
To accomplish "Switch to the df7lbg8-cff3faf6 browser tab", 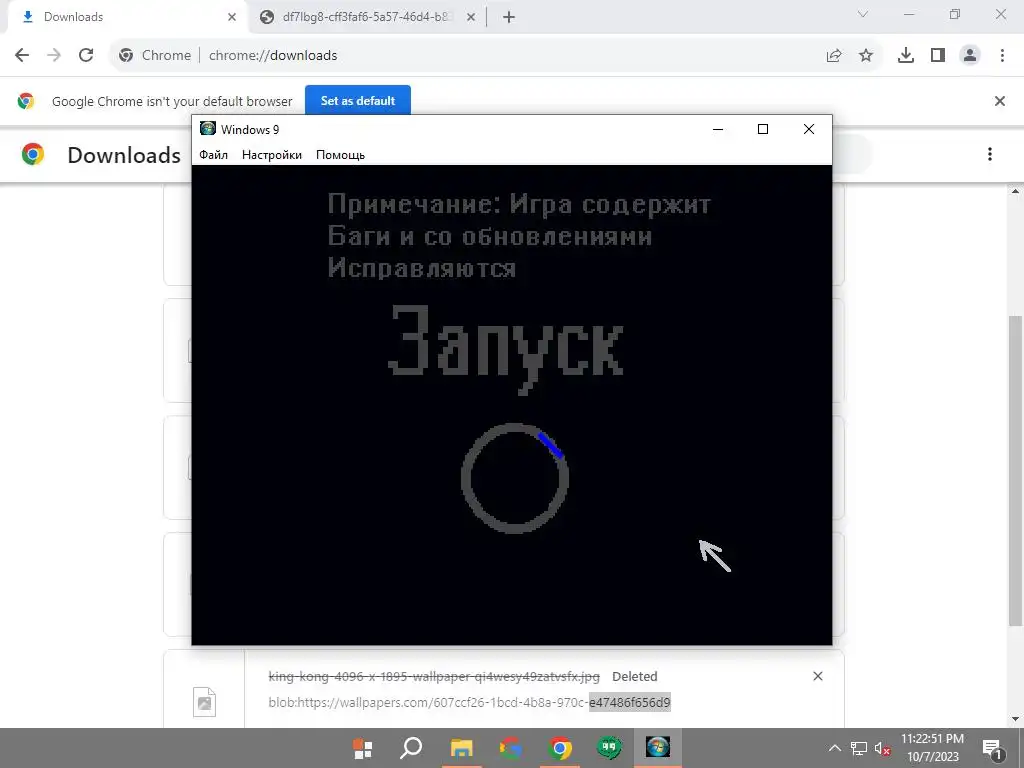I will click(366, 17).
